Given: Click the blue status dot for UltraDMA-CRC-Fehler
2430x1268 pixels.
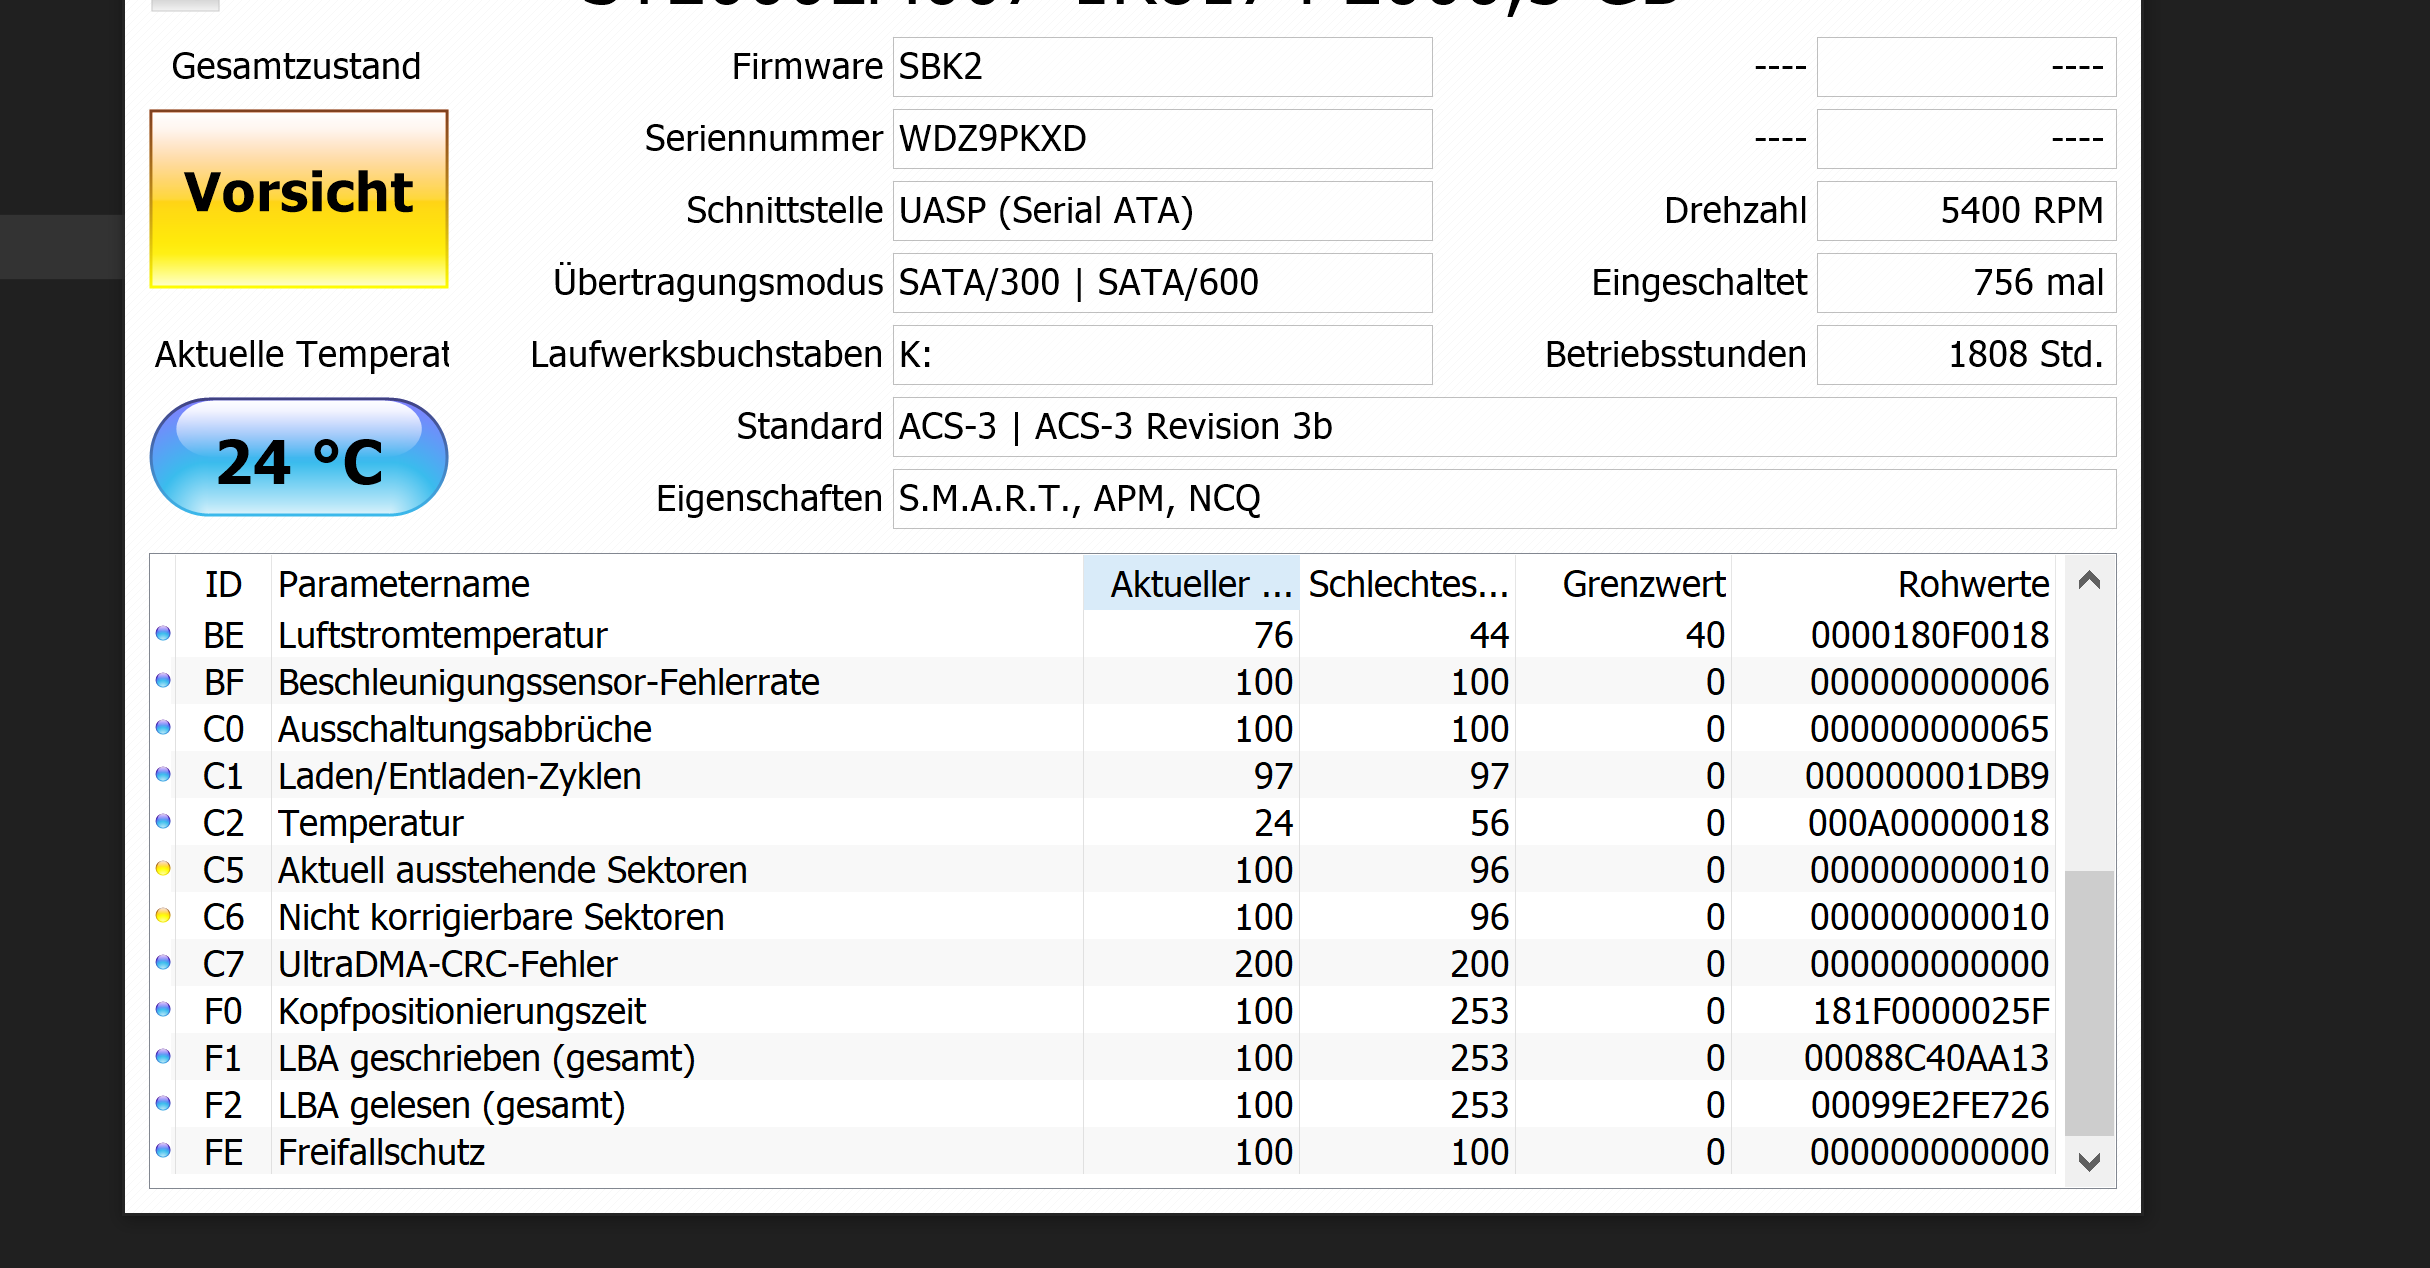Looking at the screenshot, I should [x=163, y=962].
